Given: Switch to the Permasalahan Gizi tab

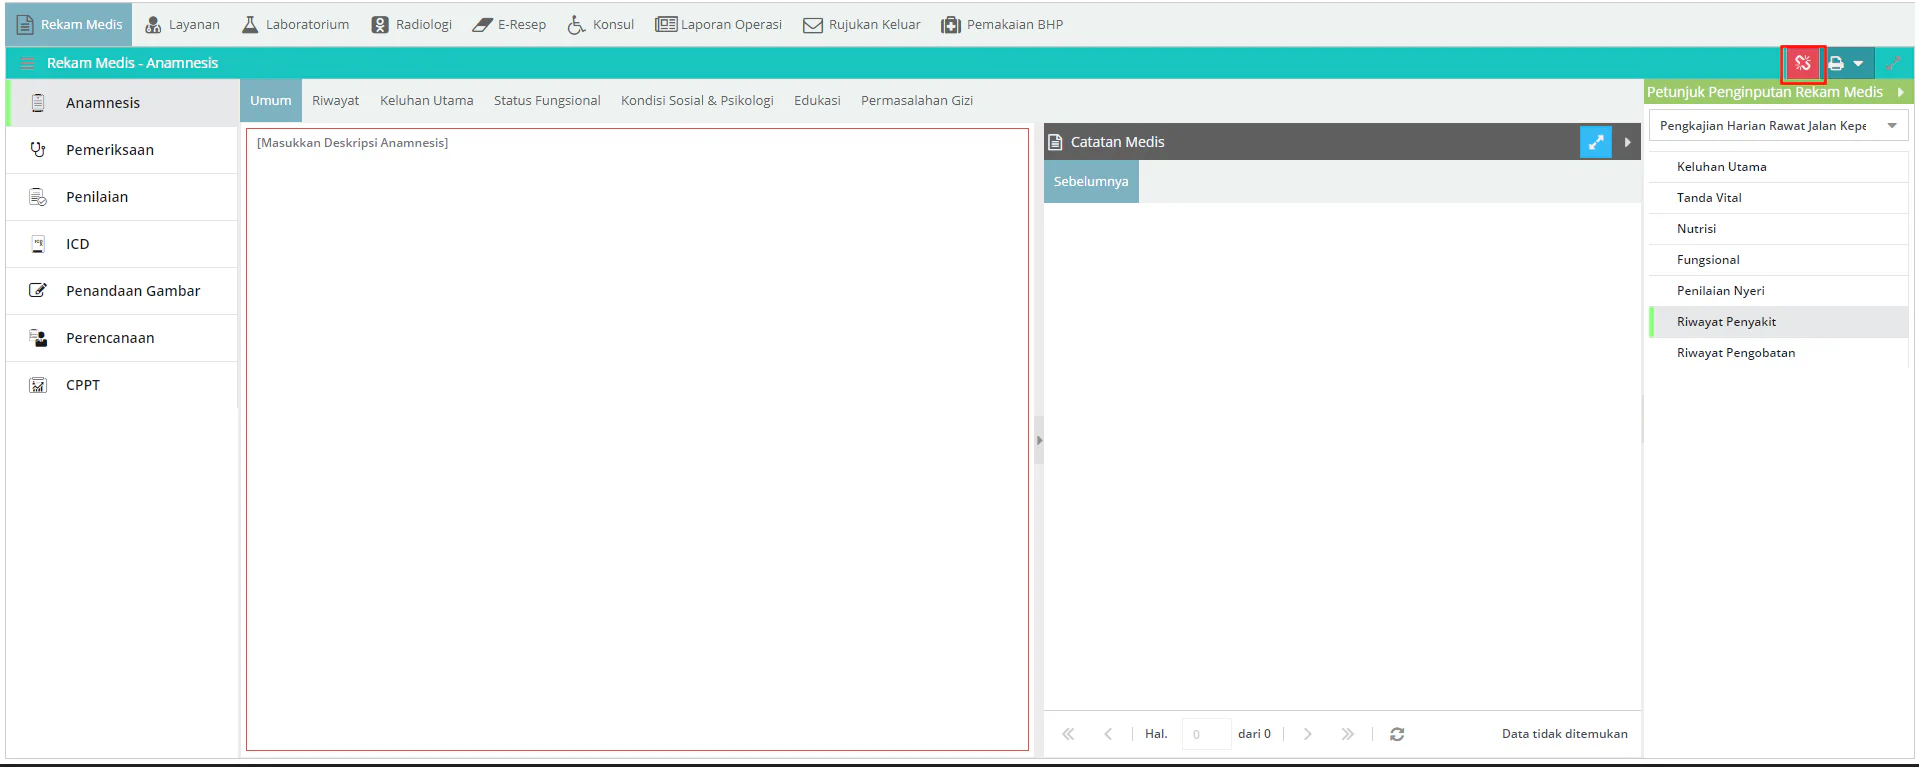Looking at the screenshot, I should tap(917, 100).
